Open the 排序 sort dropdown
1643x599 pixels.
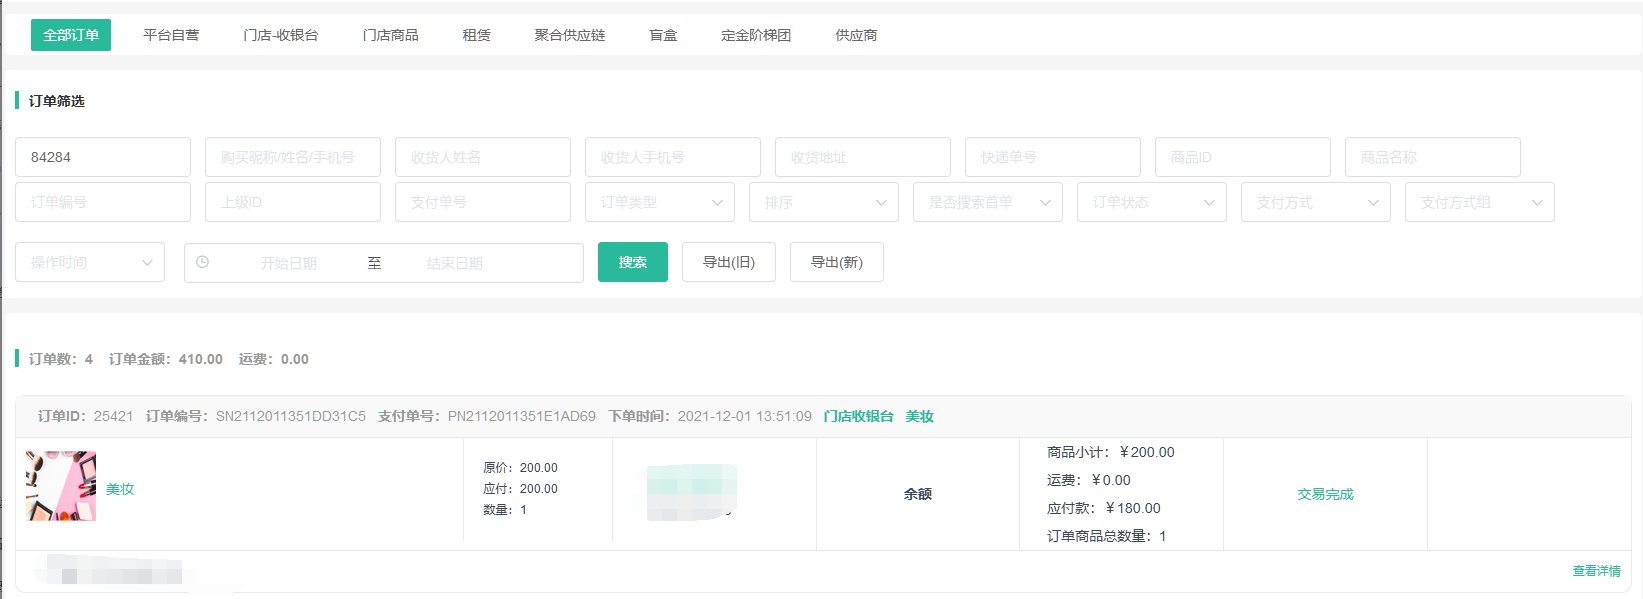click(x=823, y=202)
